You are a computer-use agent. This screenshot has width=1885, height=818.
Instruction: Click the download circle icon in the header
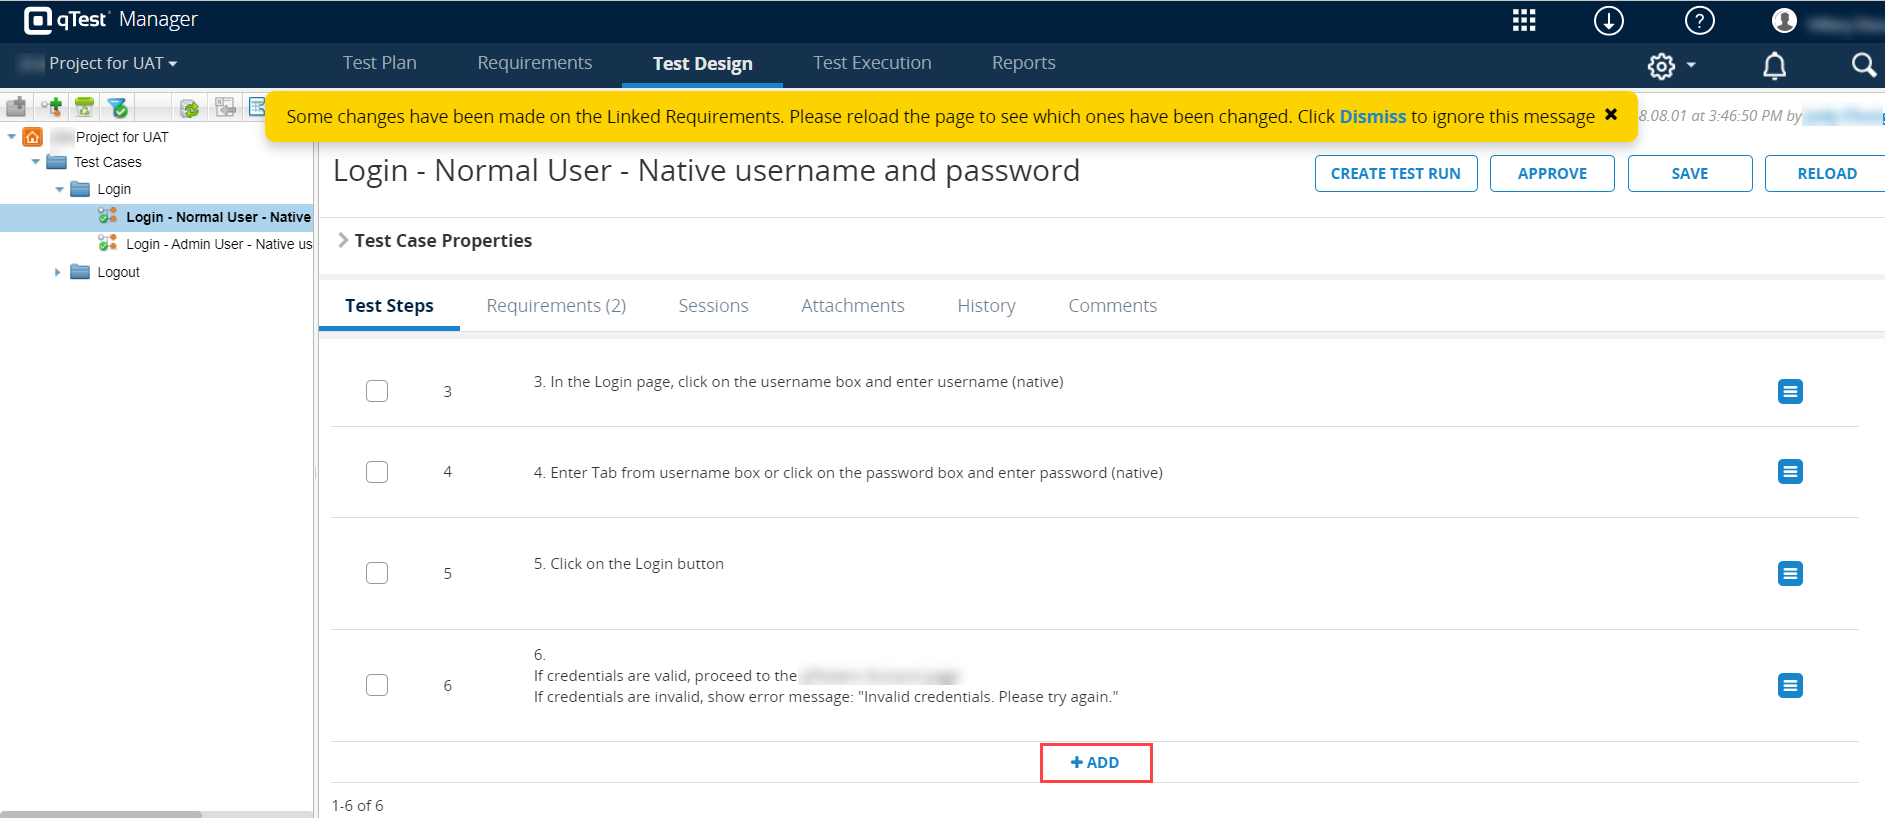[1608, 21]
